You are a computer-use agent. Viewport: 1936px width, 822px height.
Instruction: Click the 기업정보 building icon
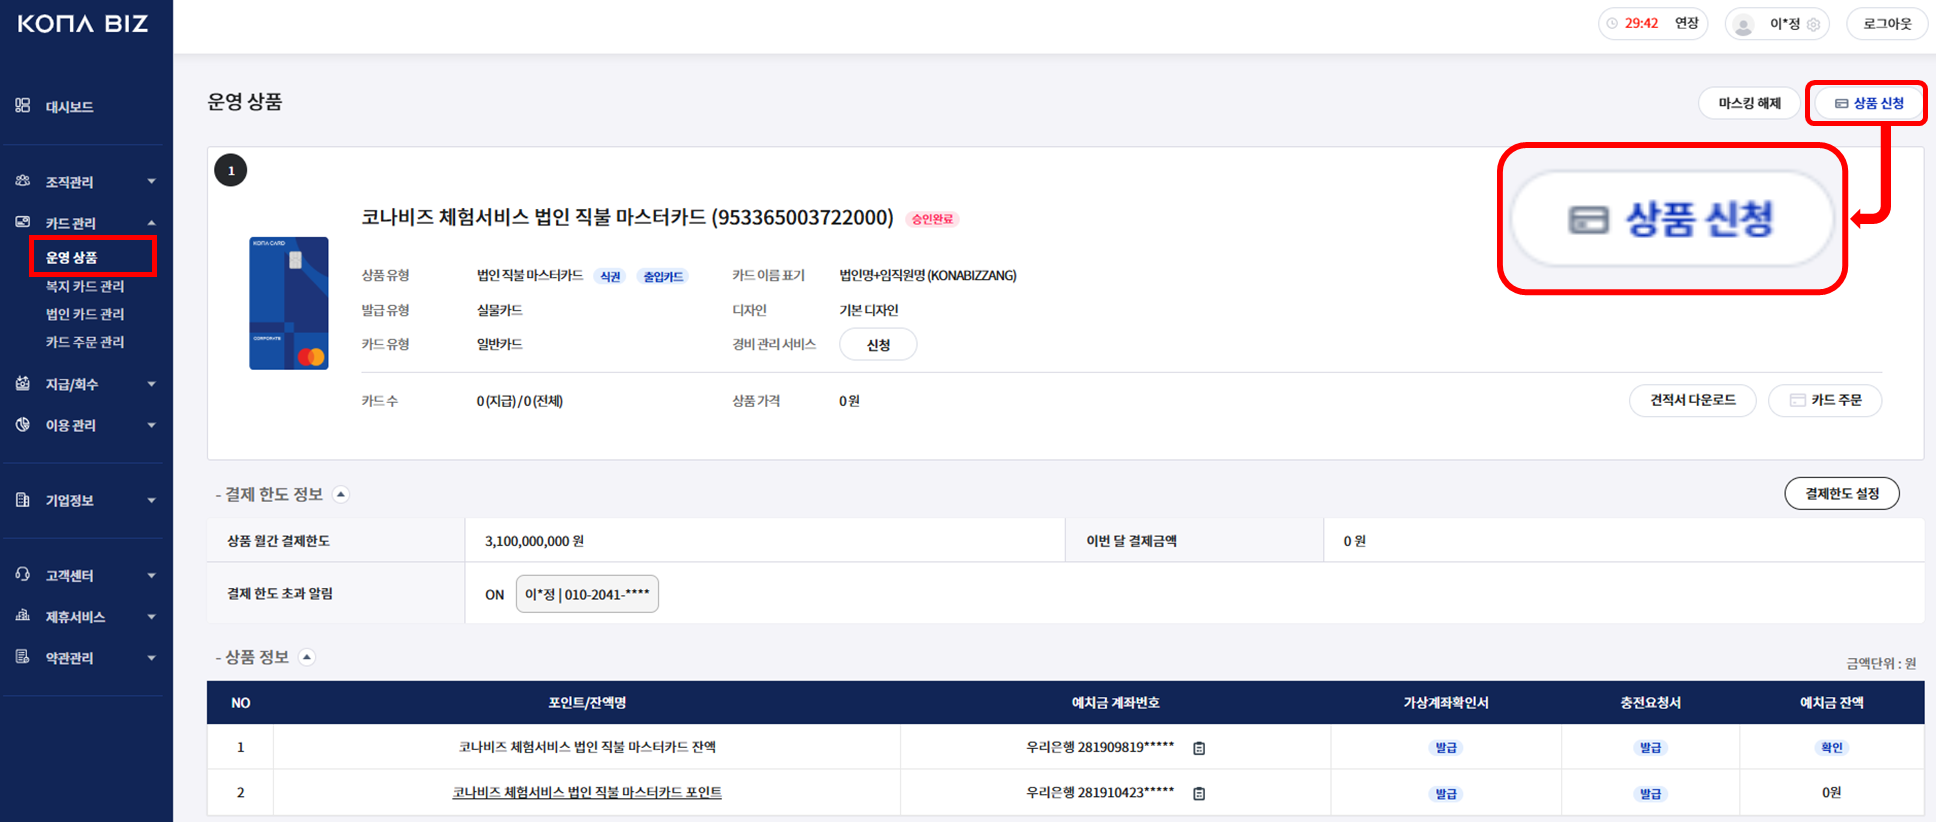click(22, 499)
